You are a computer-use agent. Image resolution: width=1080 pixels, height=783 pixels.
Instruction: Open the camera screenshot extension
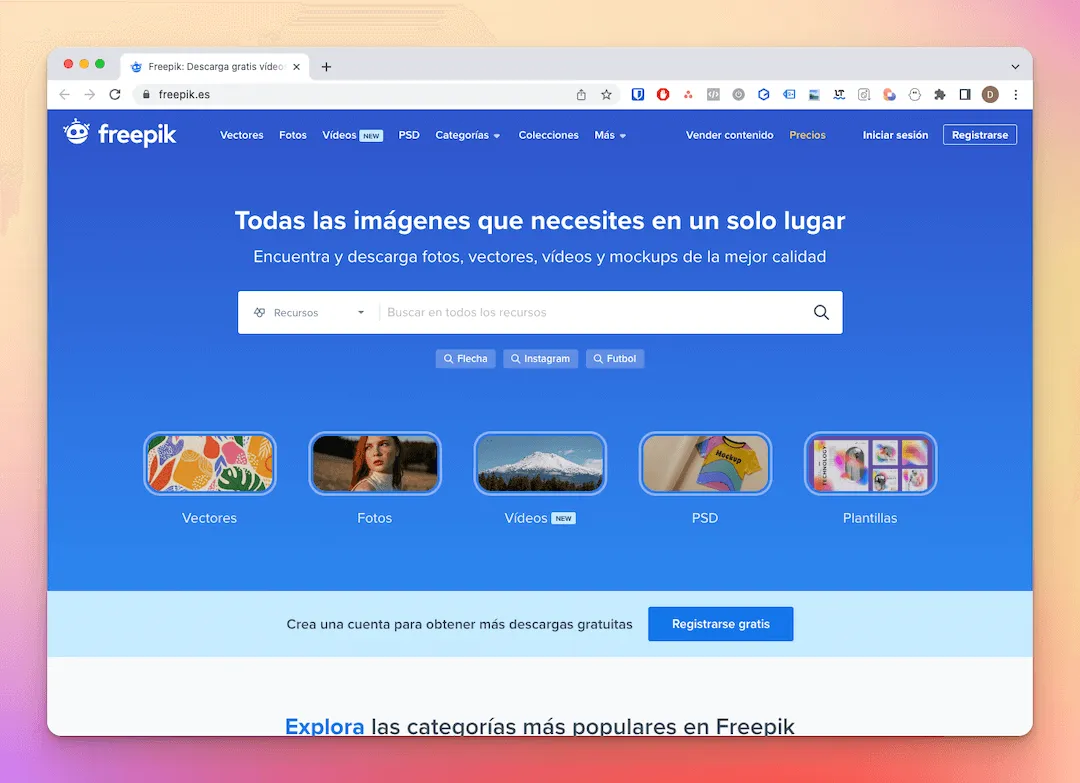coord(864,94)
